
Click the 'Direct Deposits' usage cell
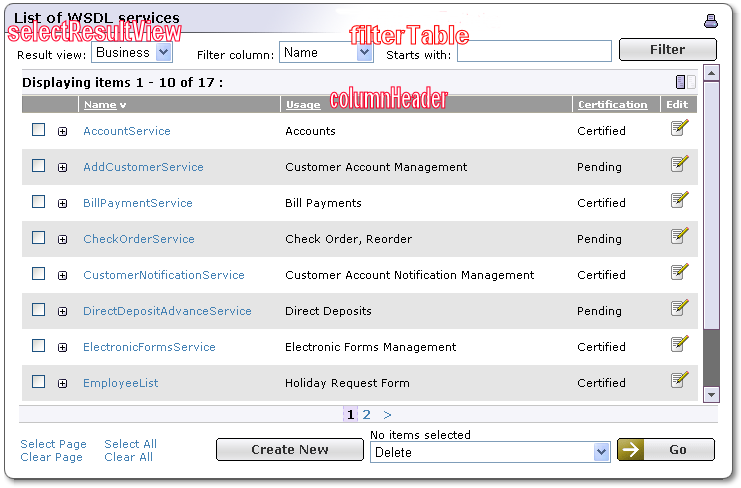tap(328, 311)
